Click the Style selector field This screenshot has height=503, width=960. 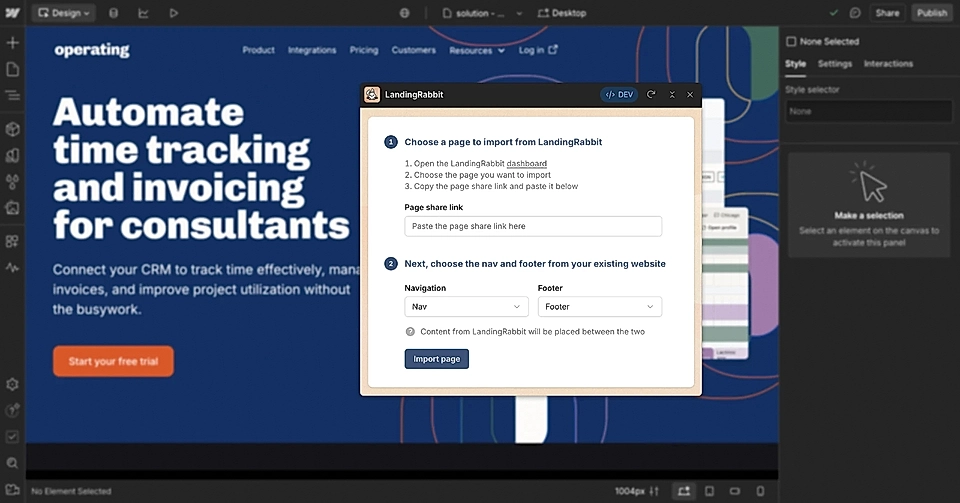coord(869,111)
